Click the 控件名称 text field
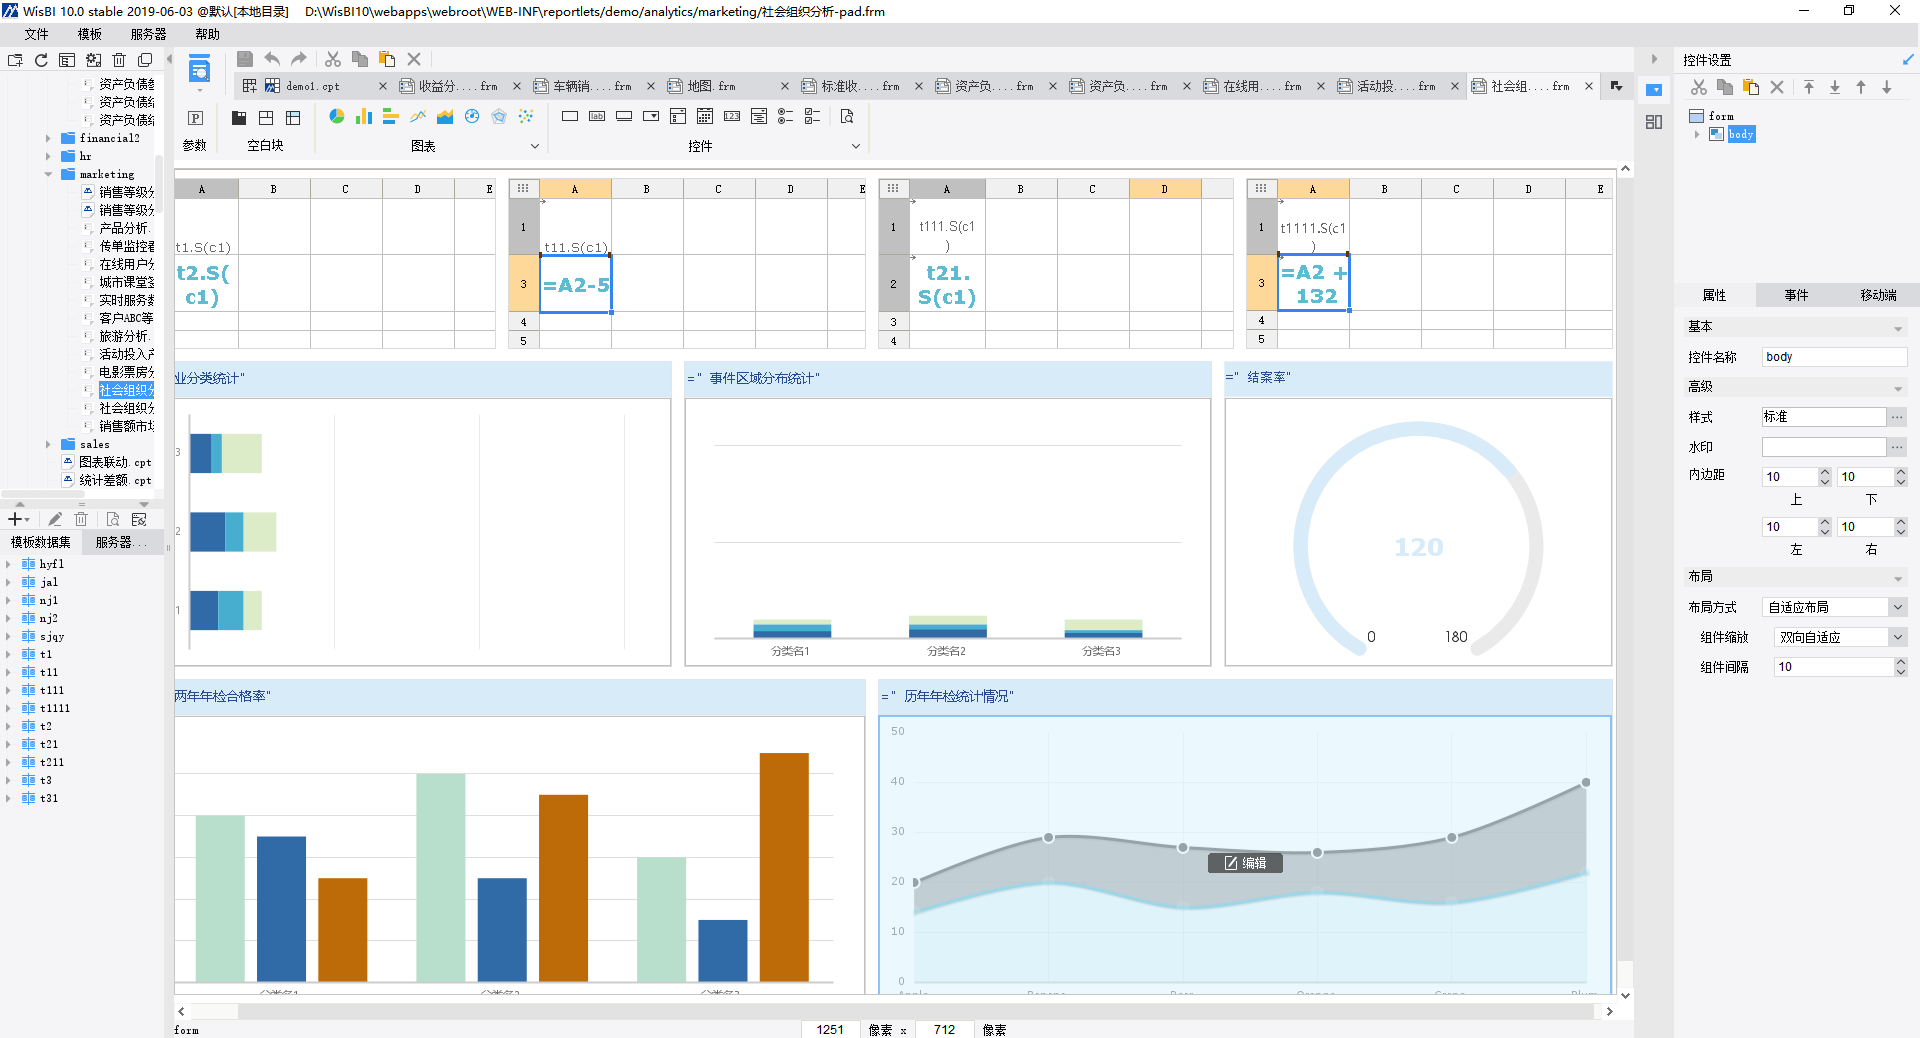The height and width of the screenshot is (1038, 1920). tap(1833, 357)
